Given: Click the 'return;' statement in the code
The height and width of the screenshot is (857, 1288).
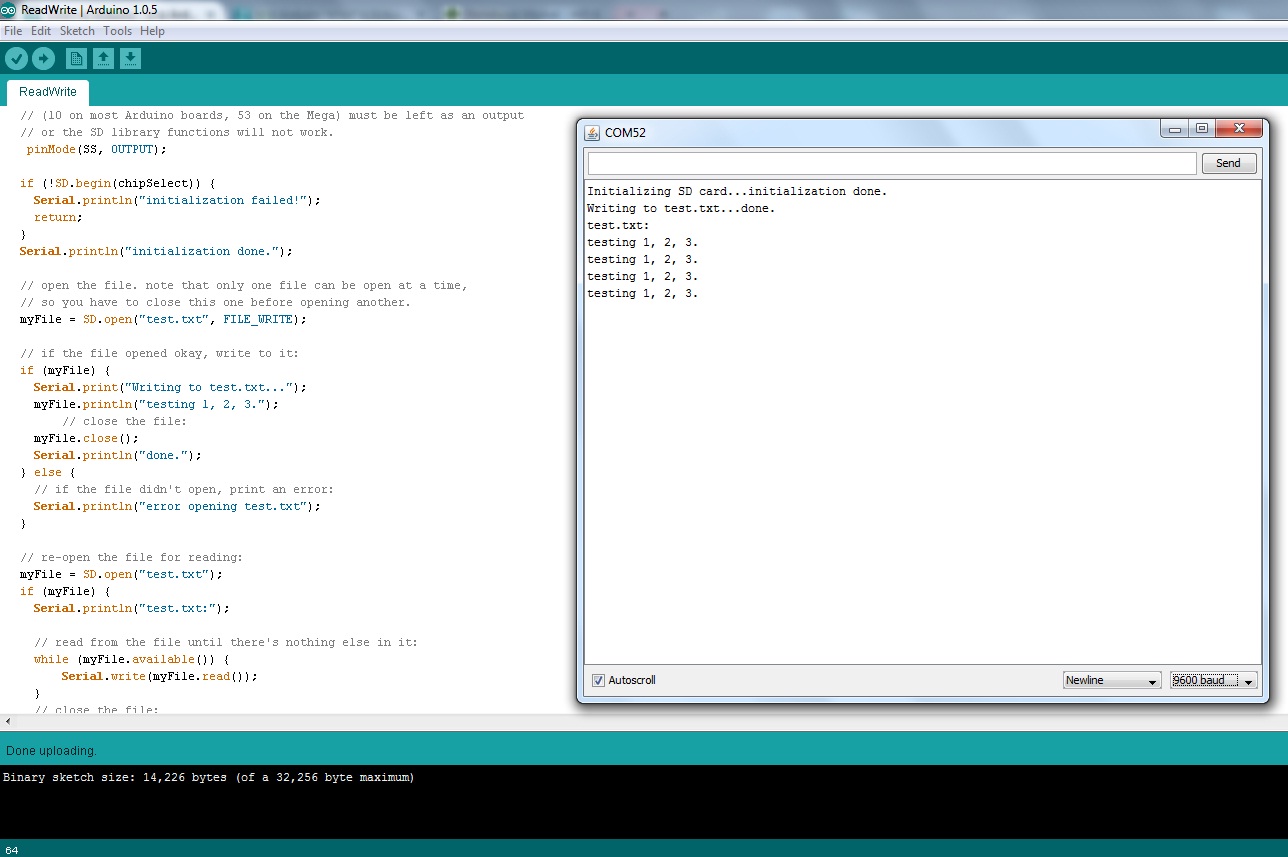Looking at the screenshot, I should point(58,217).
